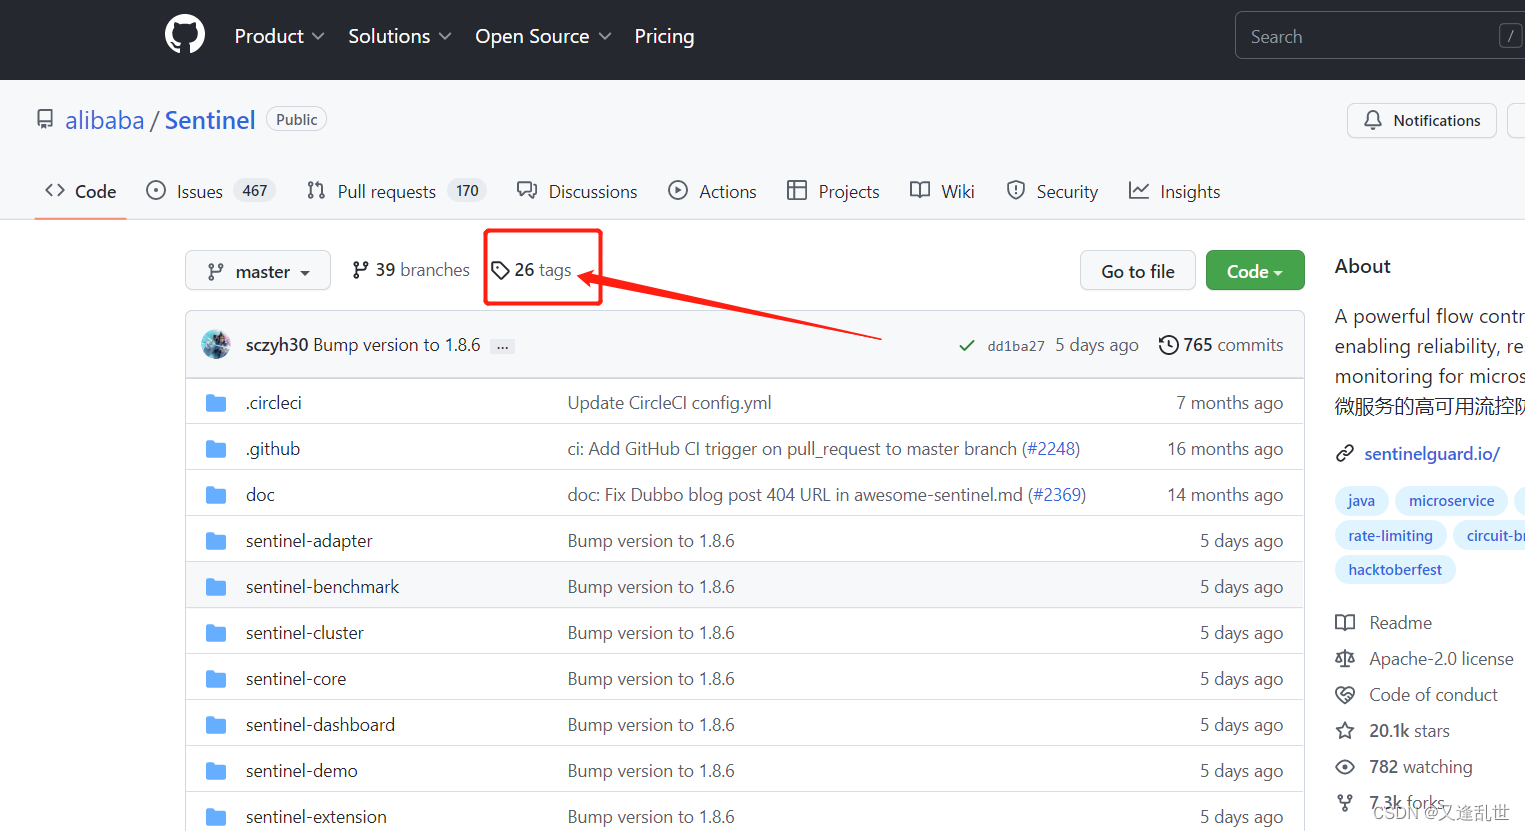Open the sentinel-extension folder
The width and height of the screenshot is (1525, 831).
tap(316, 817)
